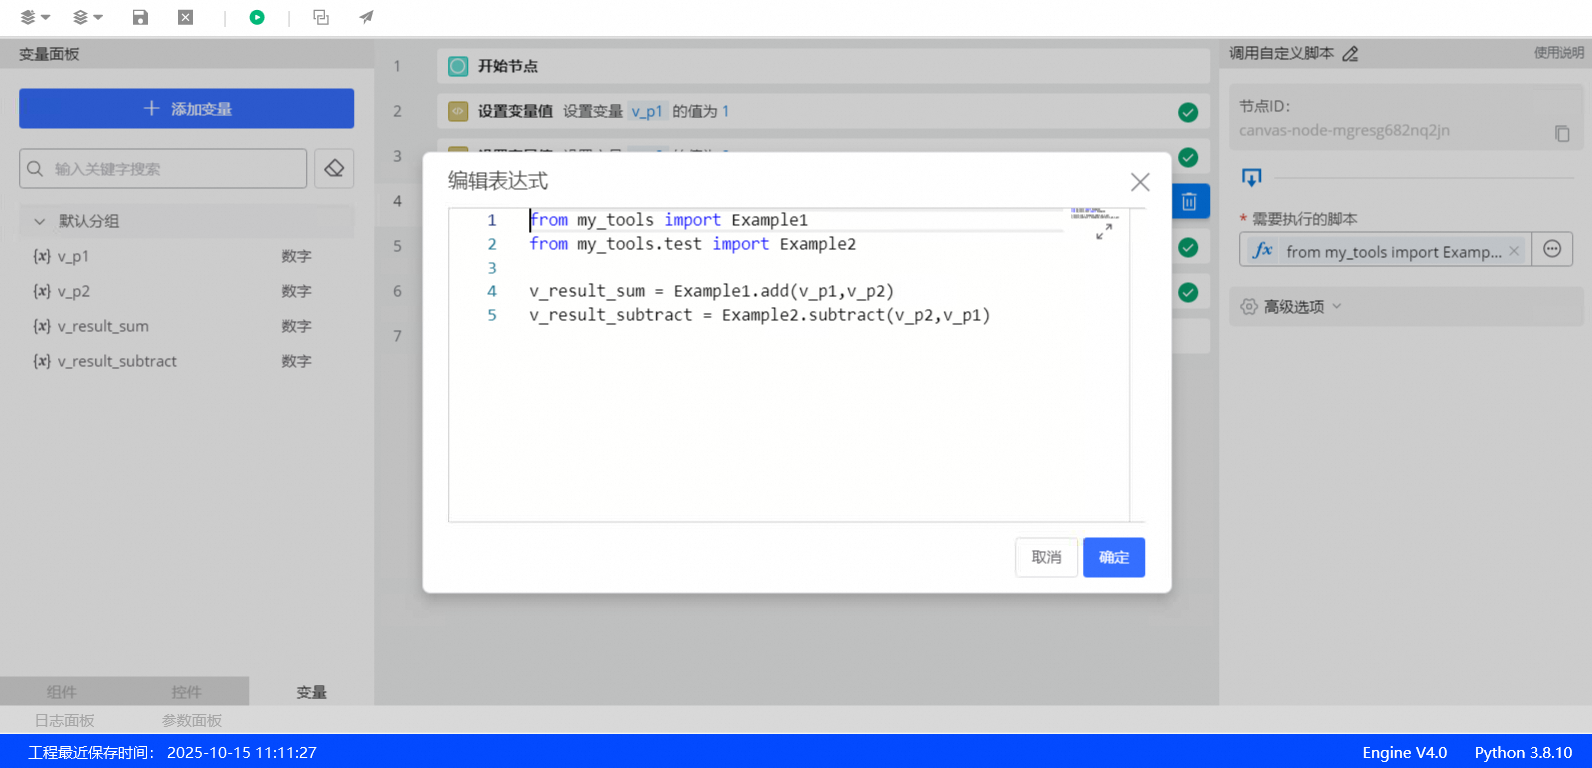
Task: Open the second layers dropdown in toolbar
Action: pyautogui.click(x=87, y=17)
